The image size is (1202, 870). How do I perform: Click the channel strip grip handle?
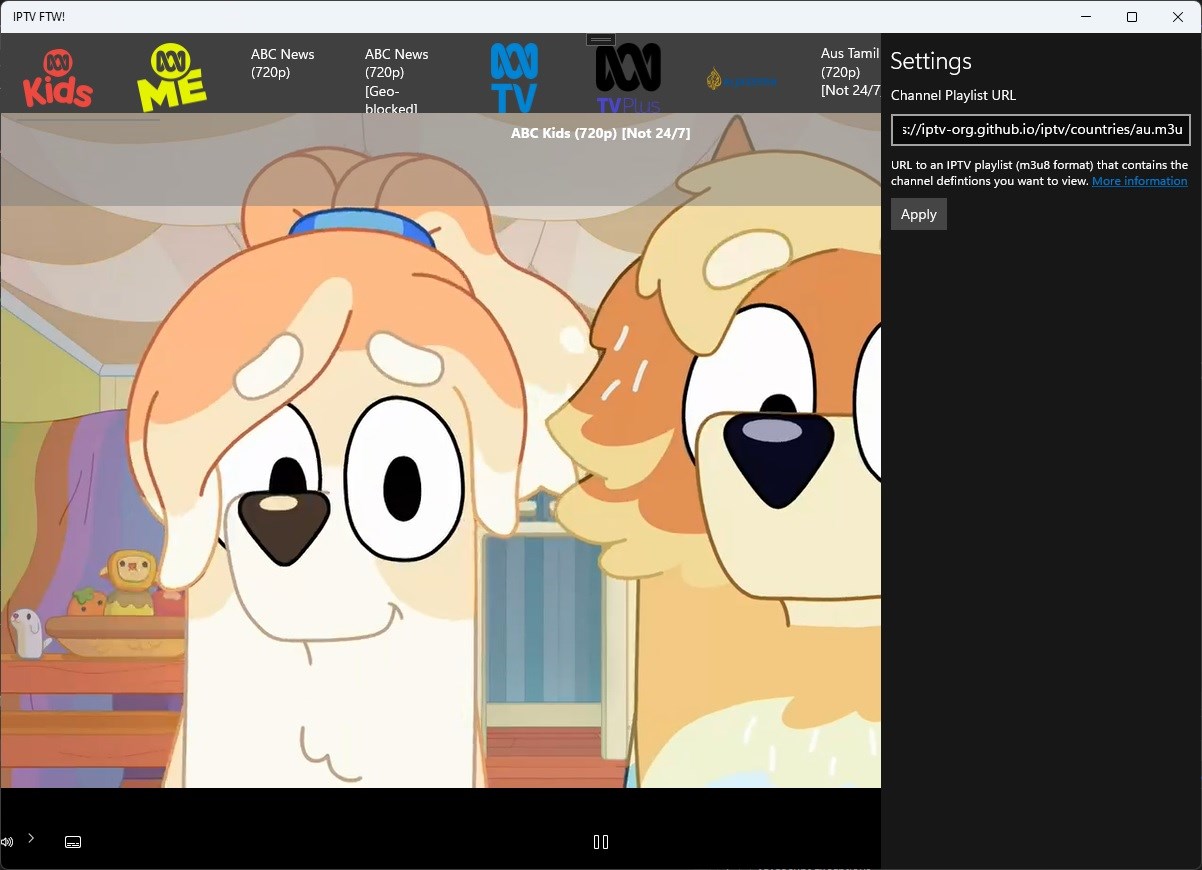[x=601, y=40]
